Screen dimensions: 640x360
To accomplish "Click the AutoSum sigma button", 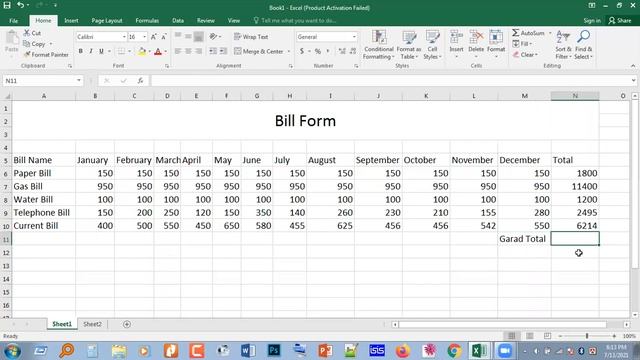I will (529, 33).
